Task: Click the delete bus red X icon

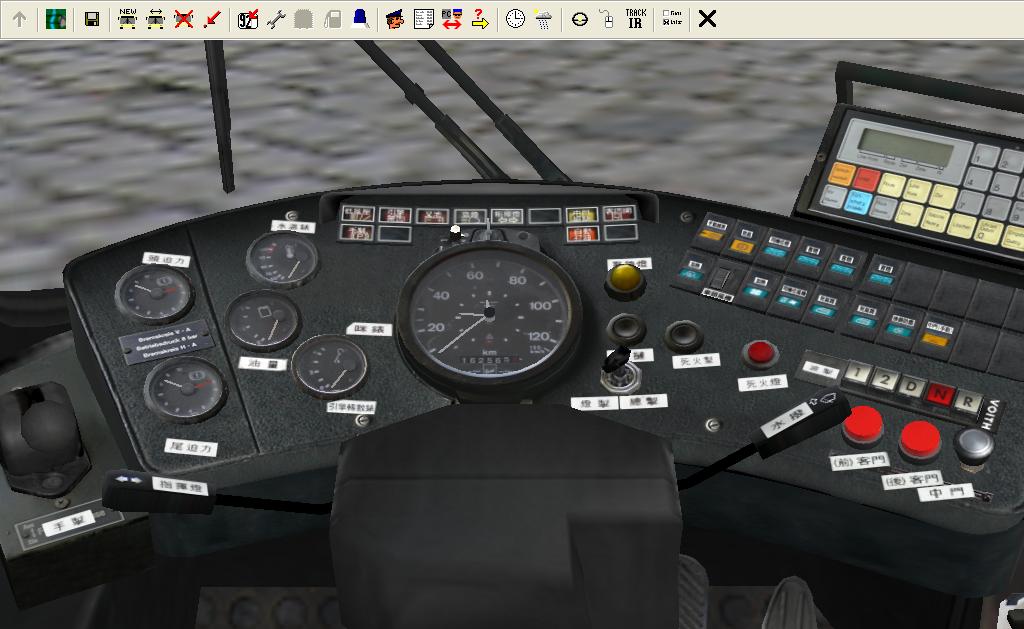Action: point(184,19)
